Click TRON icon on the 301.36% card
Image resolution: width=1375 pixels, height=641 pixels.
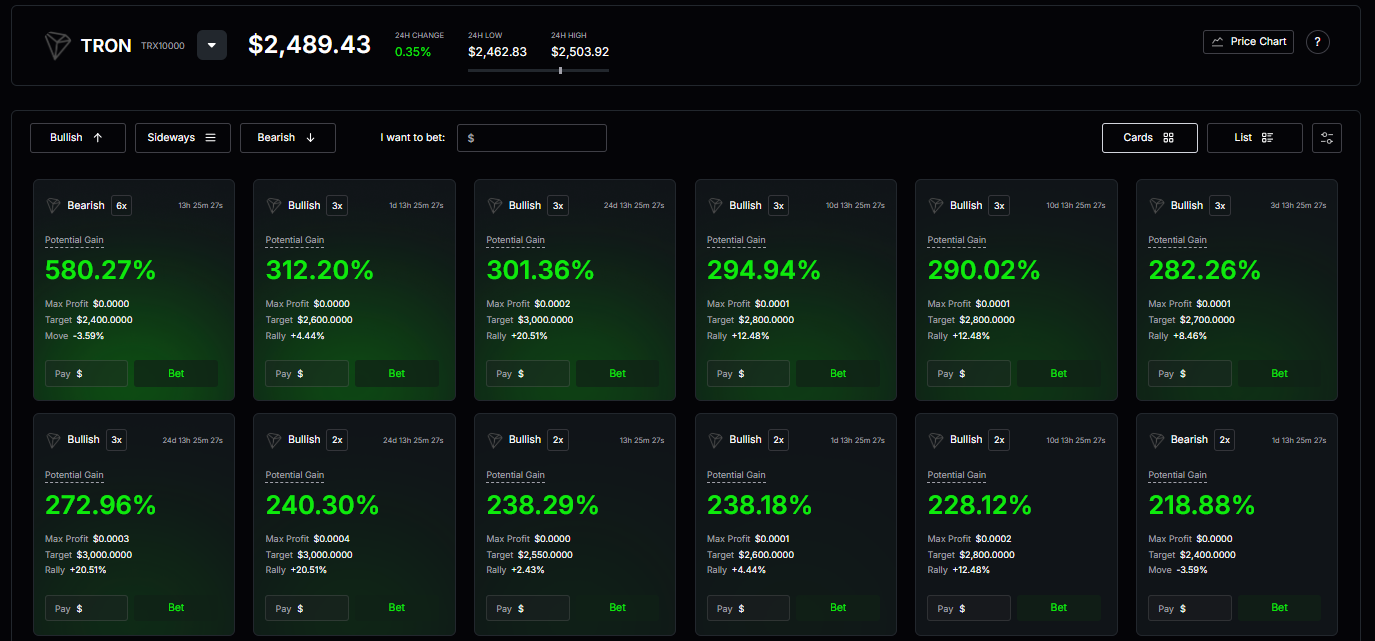point(495,205)
